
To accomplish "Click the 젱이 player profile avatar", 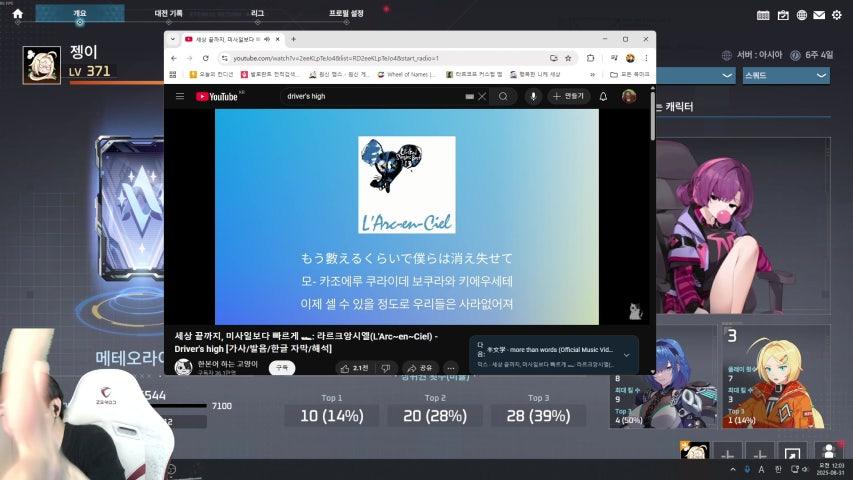I will [41, 65].
